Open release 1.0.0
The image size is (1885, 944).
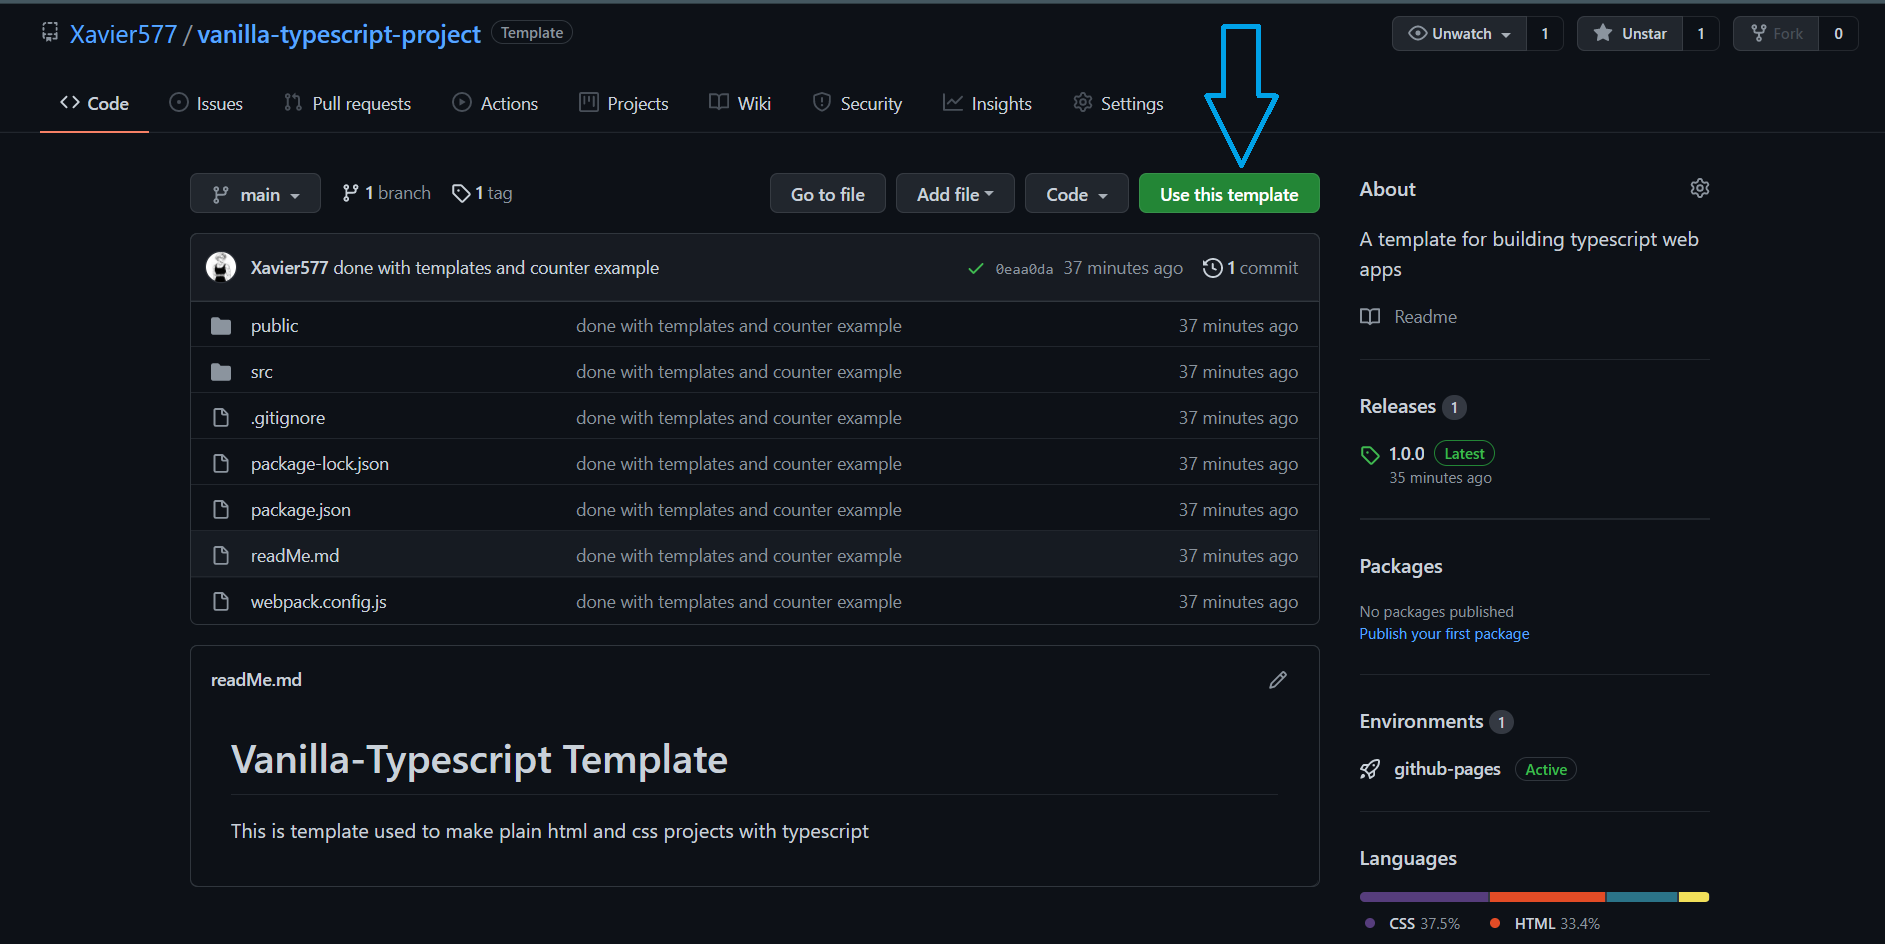(x=1406, y=454)
